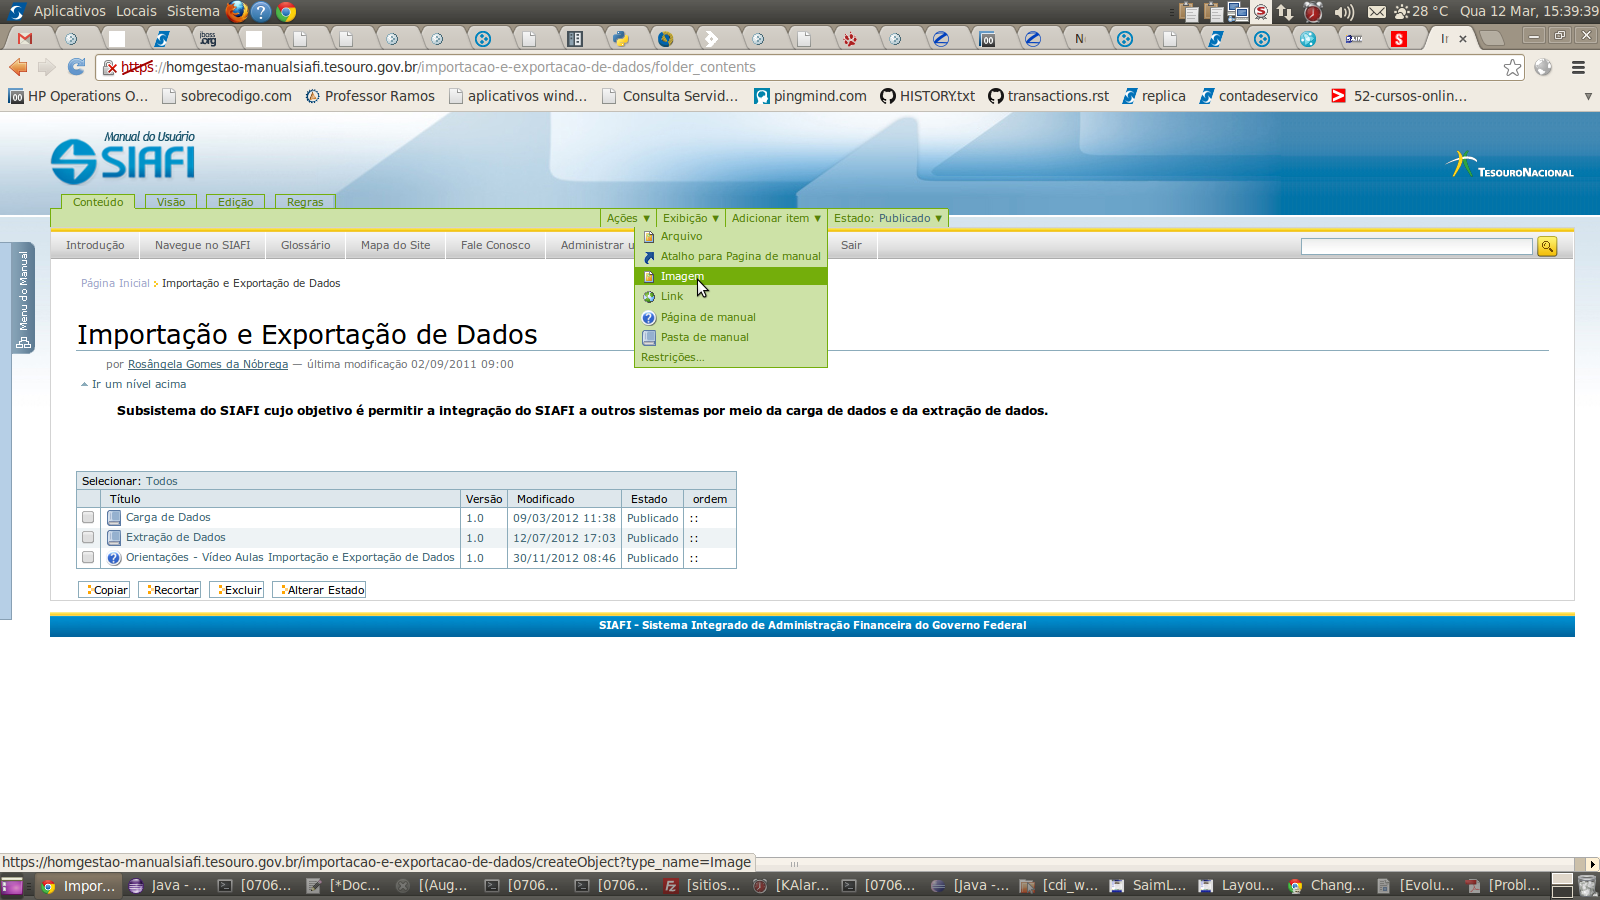Click the volume icon in system tray
1600x900 pixels.
1344,12
